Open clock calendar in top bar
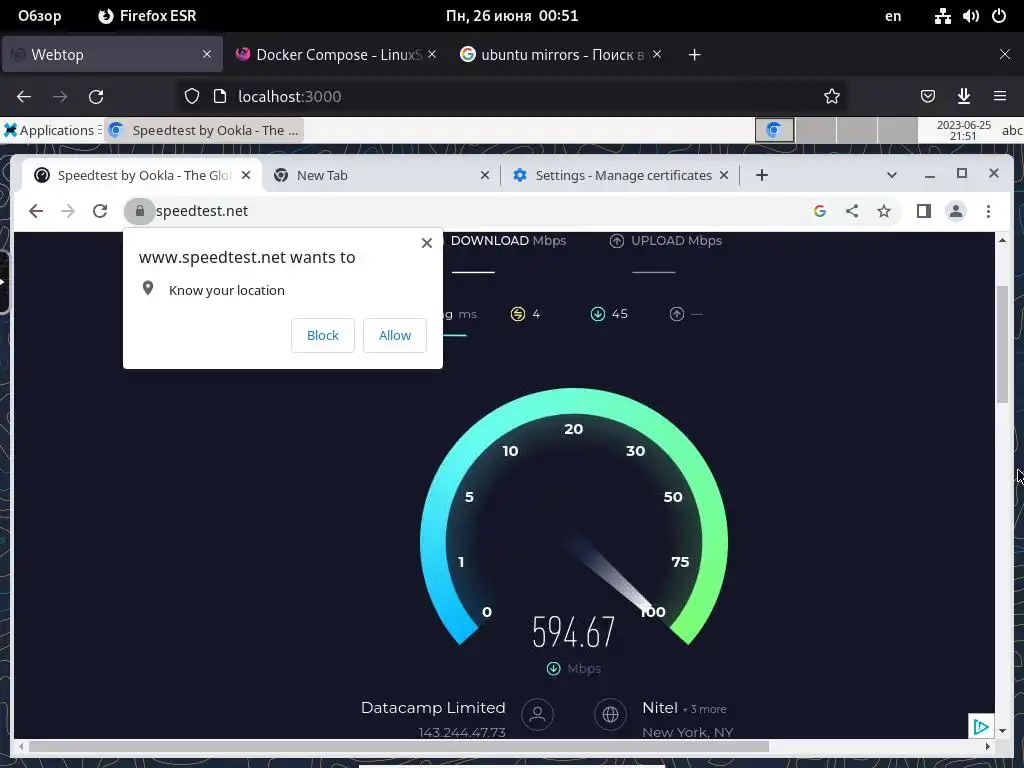This screenshot has width=1024, height=768. tap(512, 16)
